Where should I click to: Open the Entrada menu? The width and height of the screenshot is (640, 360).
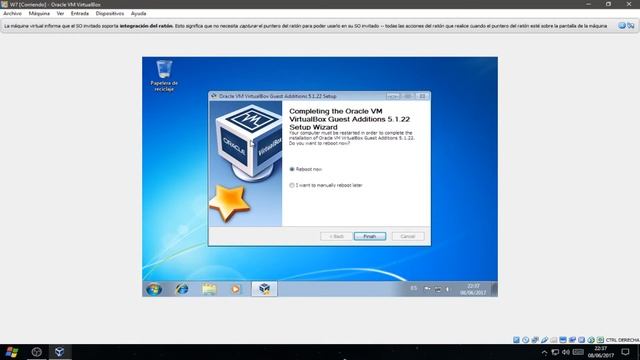point(80,13)
